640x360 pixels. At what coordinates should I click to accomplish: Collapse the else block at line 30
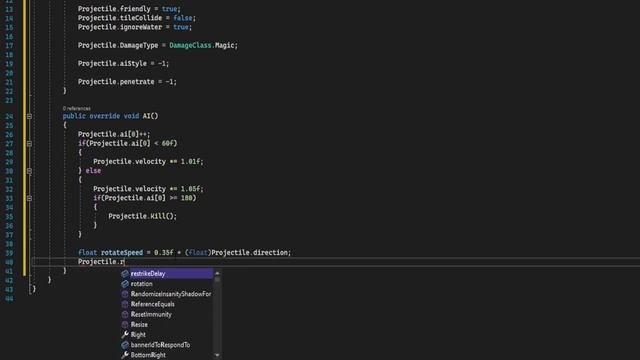pyautogui.click(x=29, y=171)
